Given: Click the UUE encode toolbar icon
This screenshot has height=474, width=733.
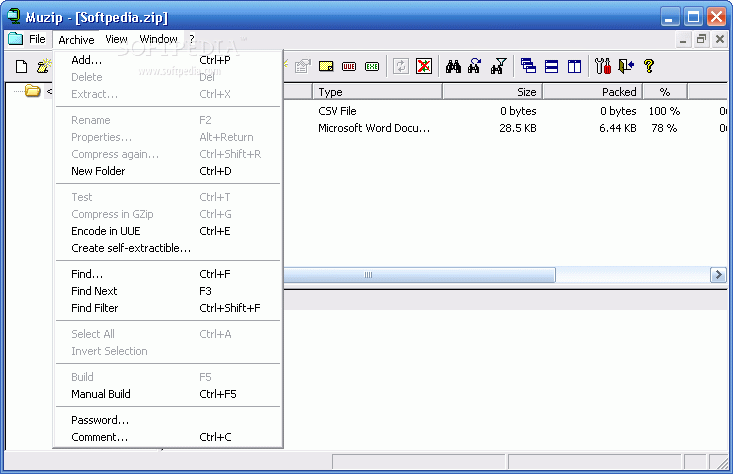Looking at the screenshot, I should 349,66.
